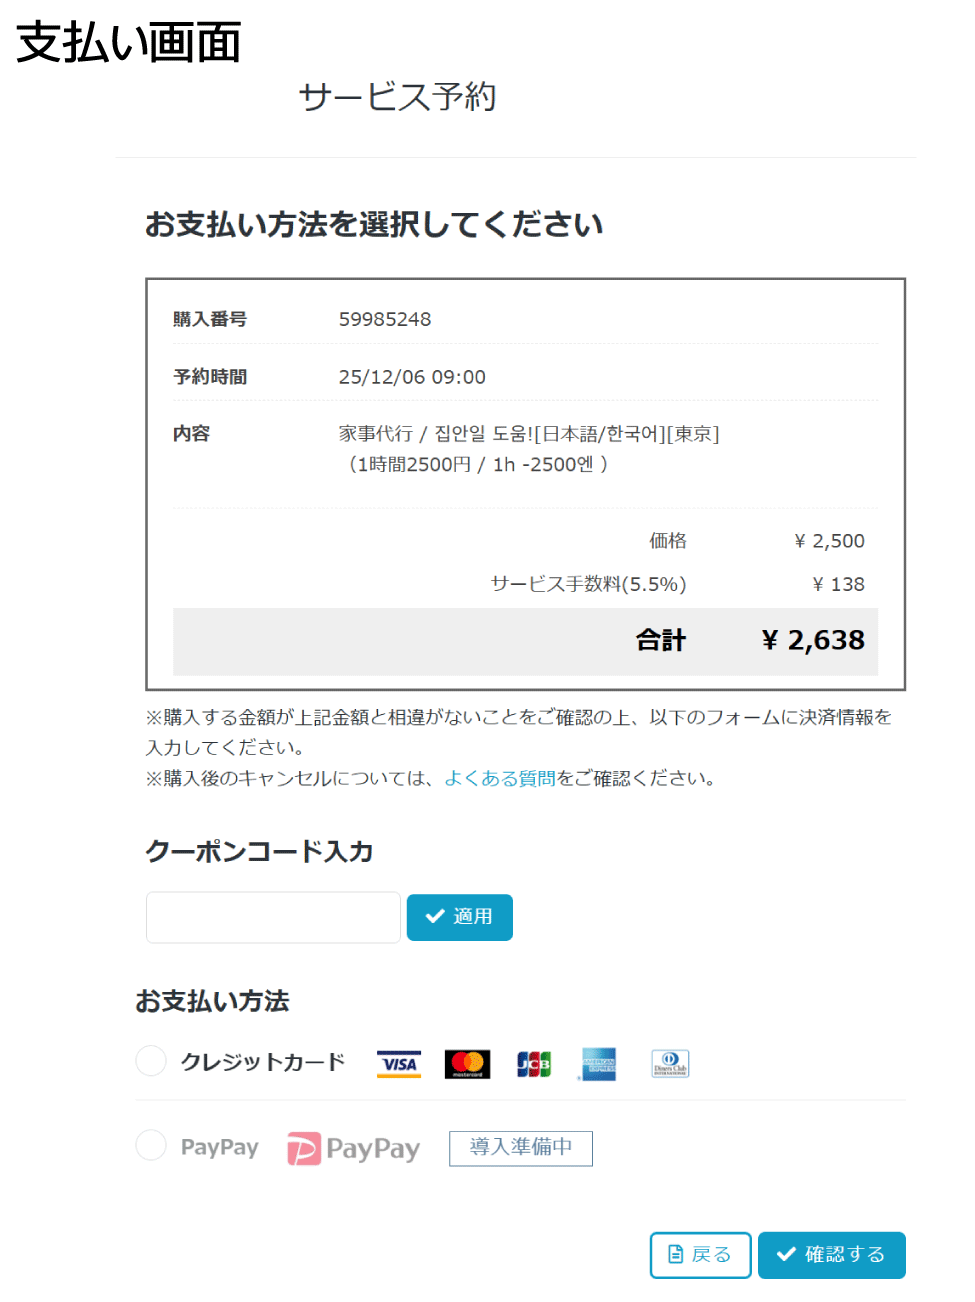Viewport: 975px width, 1302px height.
Task: Click the Mastercard logo icon
Action: pyautogui.click(x=466, y=1063)
